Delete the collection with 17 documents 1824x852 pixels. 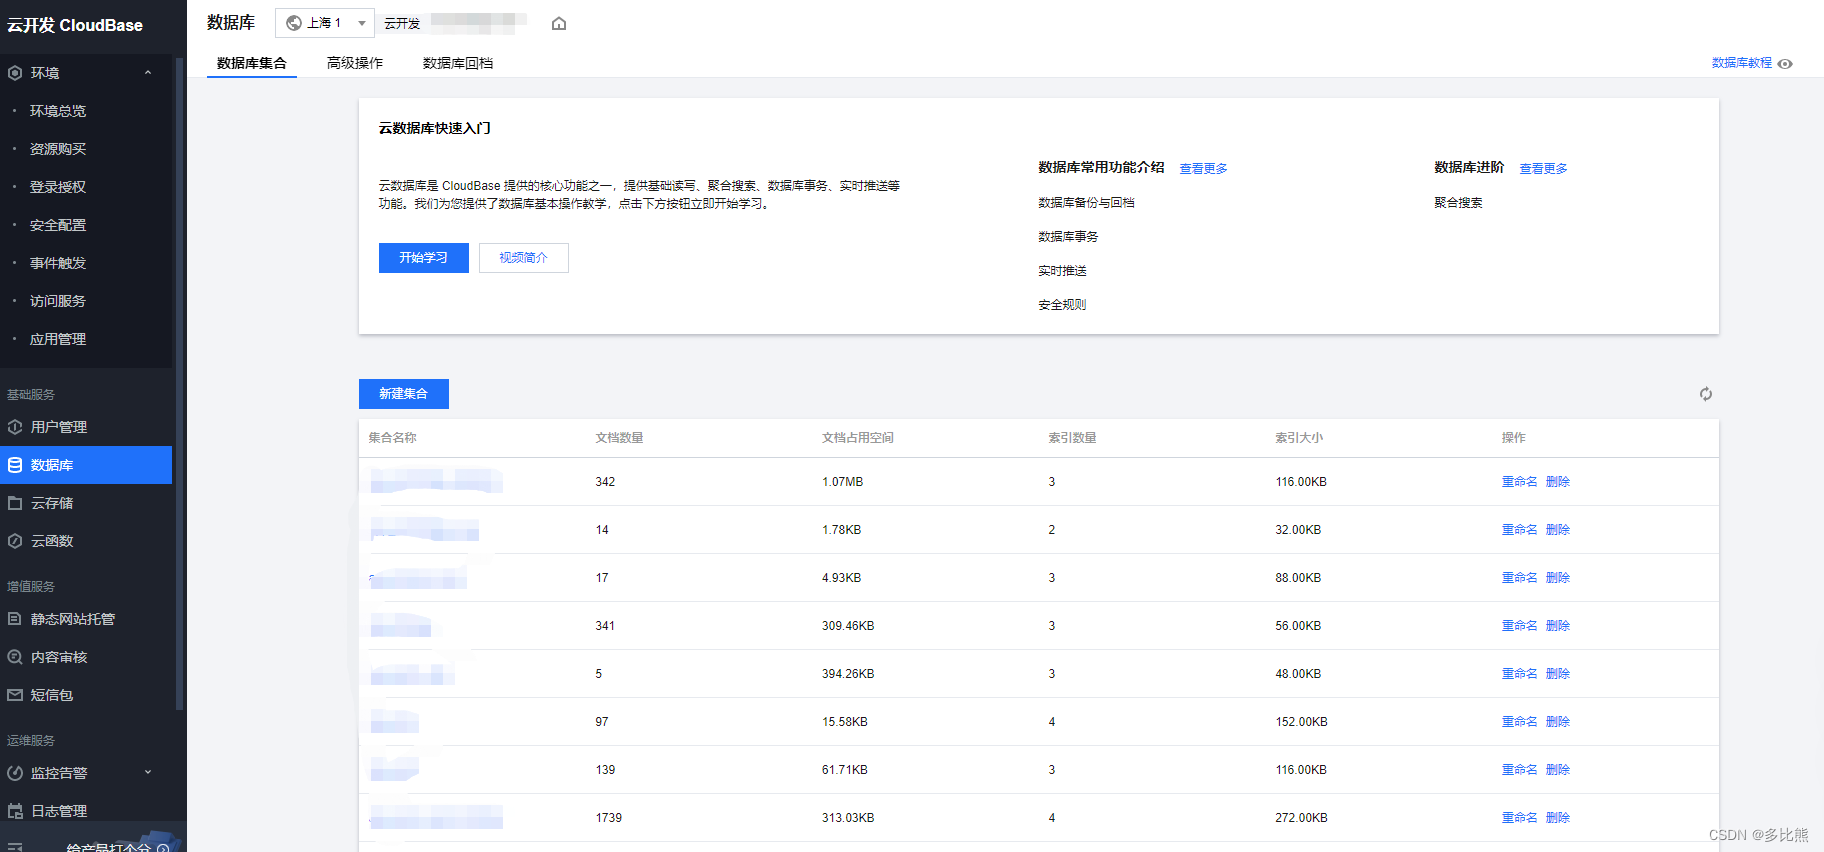(x=1558, y=578)
